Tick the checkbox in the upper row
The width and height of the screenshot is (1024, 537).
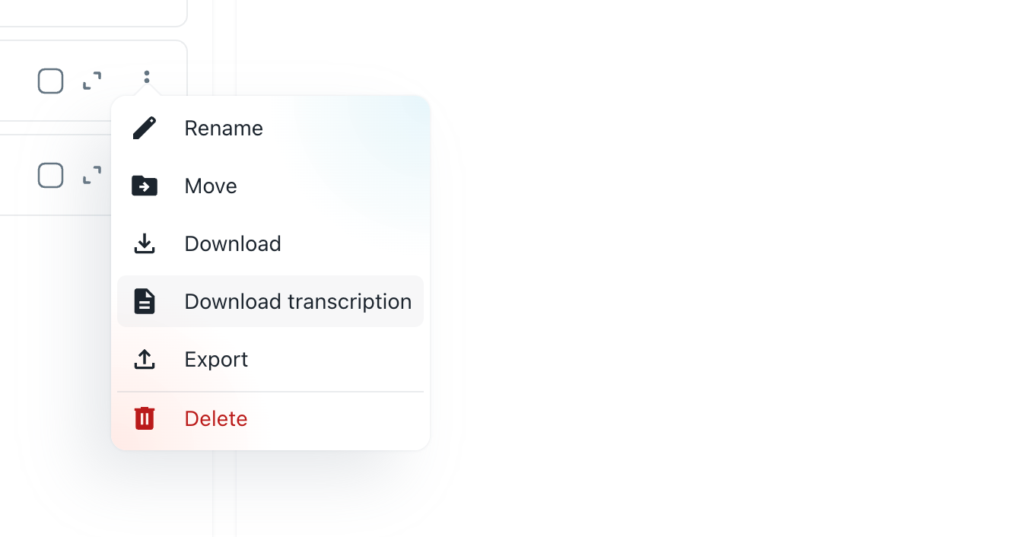[x=51, y=81]
